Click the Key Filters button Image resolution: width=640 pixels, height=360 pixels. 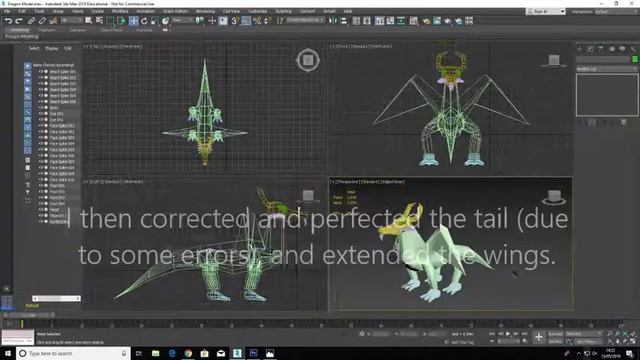pyautogui.click(x=587, y=341)
